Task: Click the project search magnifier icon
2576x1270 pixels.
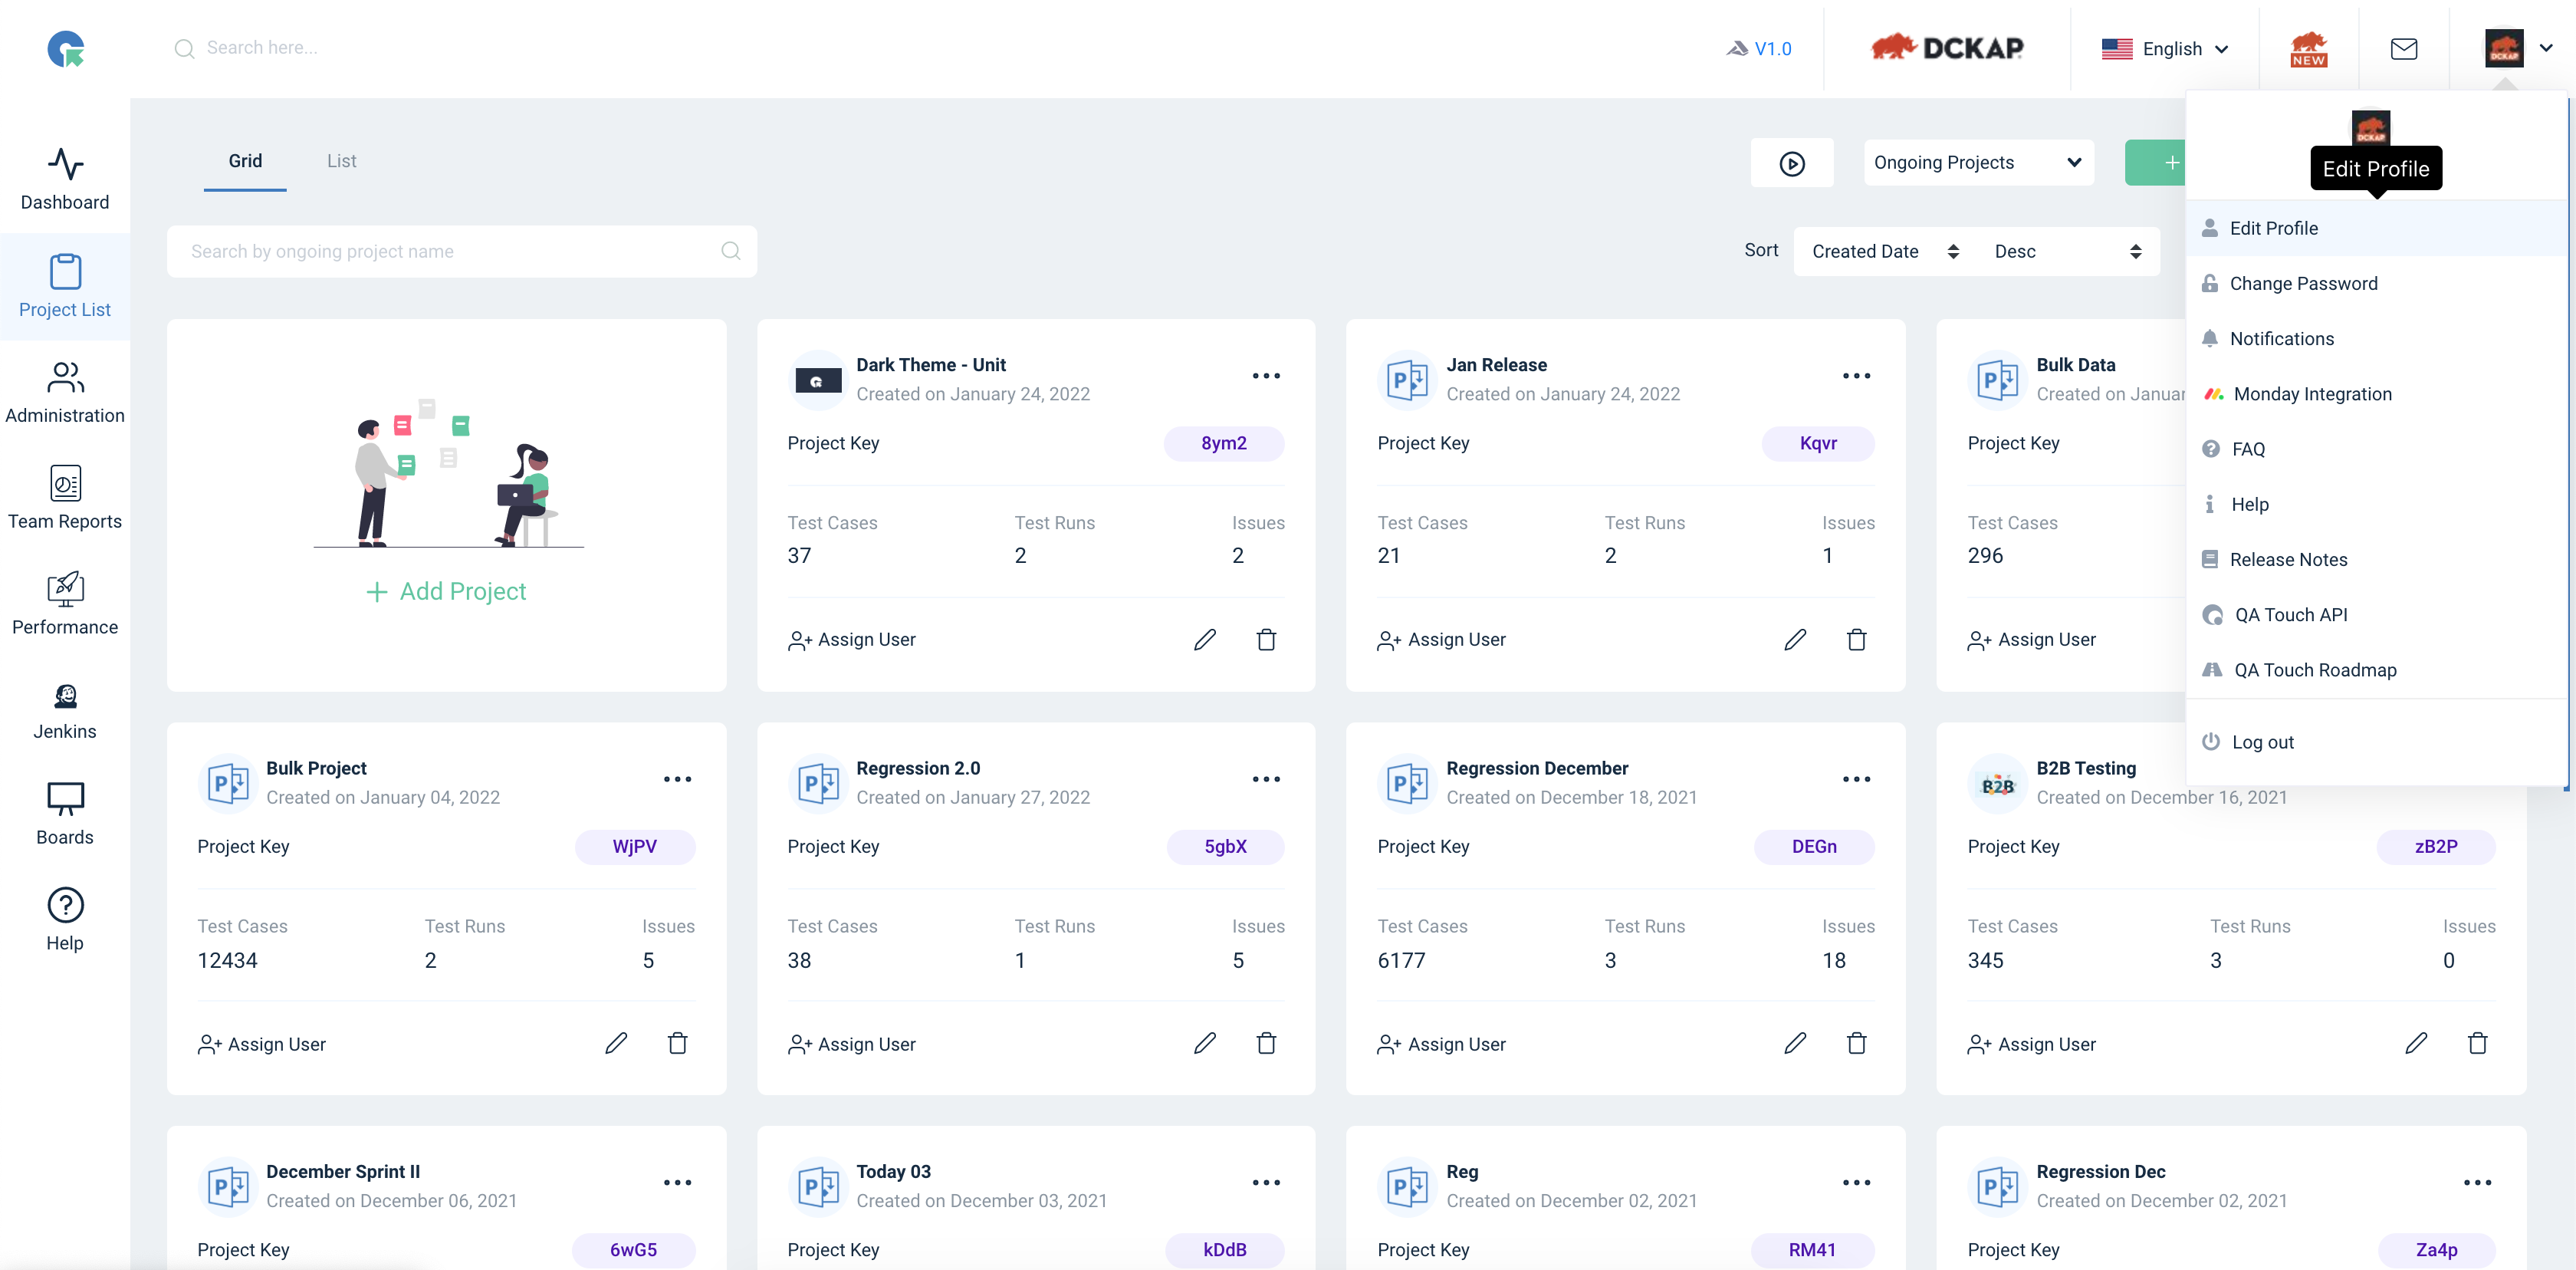Action: pos(731,251)
